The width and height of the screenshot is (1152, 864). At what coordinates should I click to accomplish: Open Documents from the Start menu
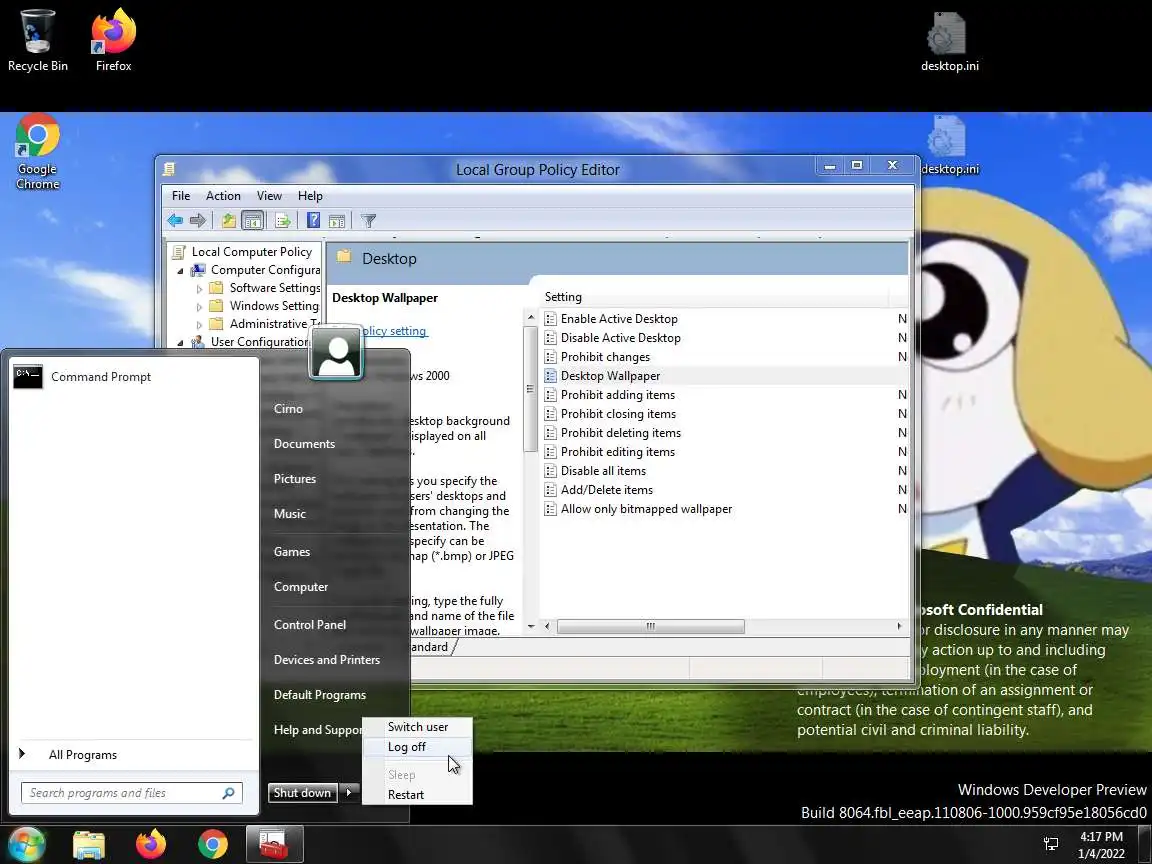304,444
